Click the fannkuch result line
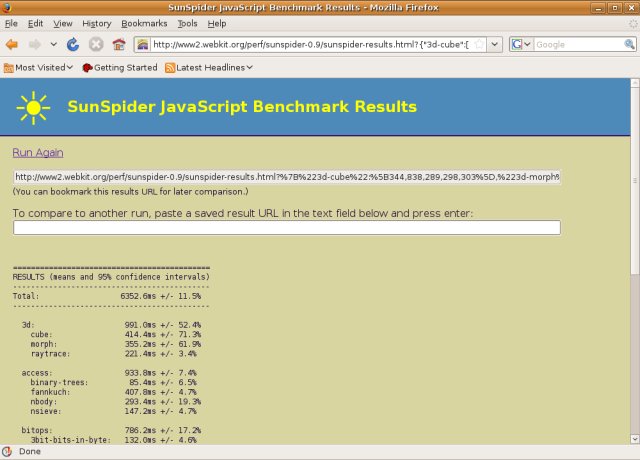Screen dimensions: 640x460 tap(113, 392)
